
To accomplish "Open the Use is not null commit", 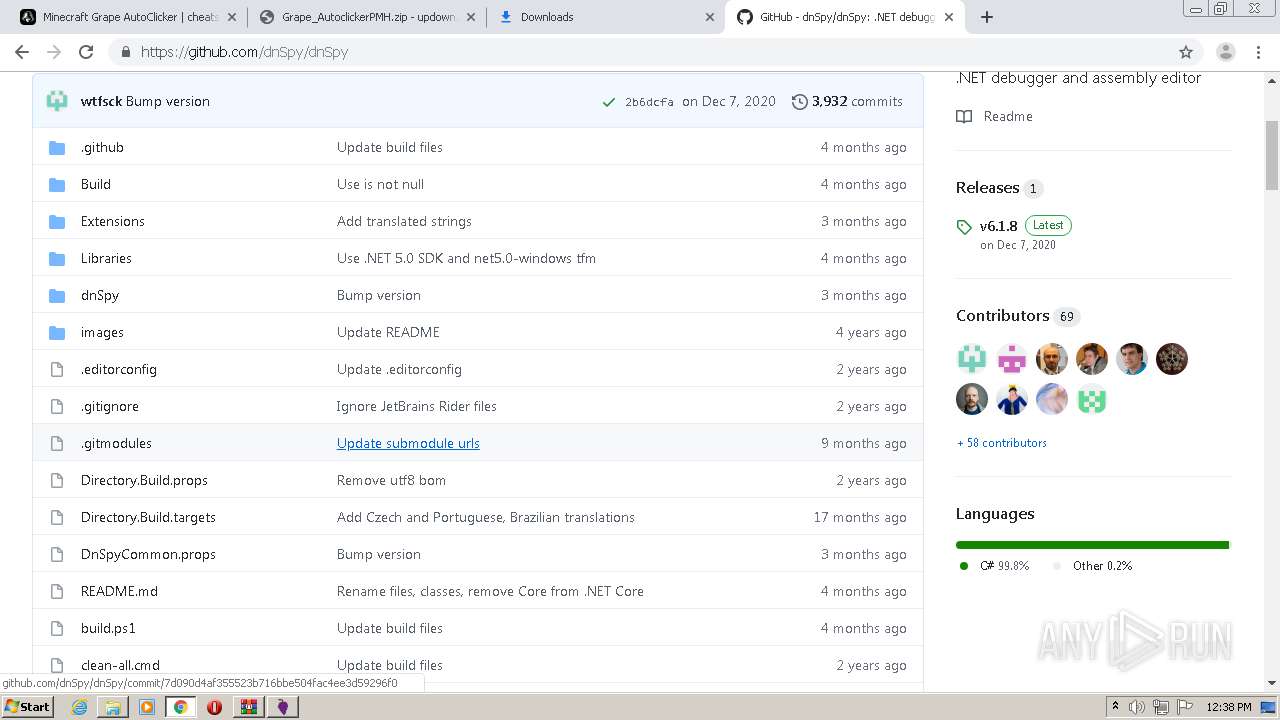I will (x=380, y=185).
